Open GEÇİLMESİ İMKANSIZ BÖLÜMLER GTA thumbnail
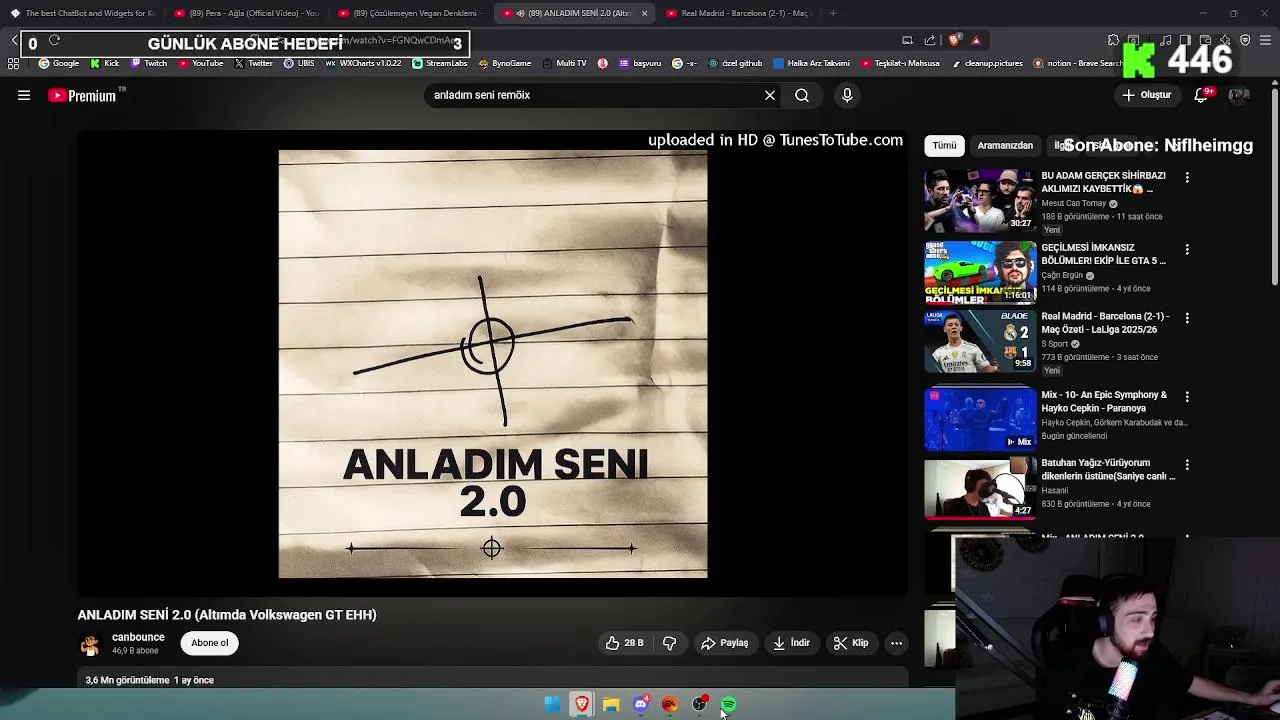This screenshot has height=720, width=1280. (980, 271)
